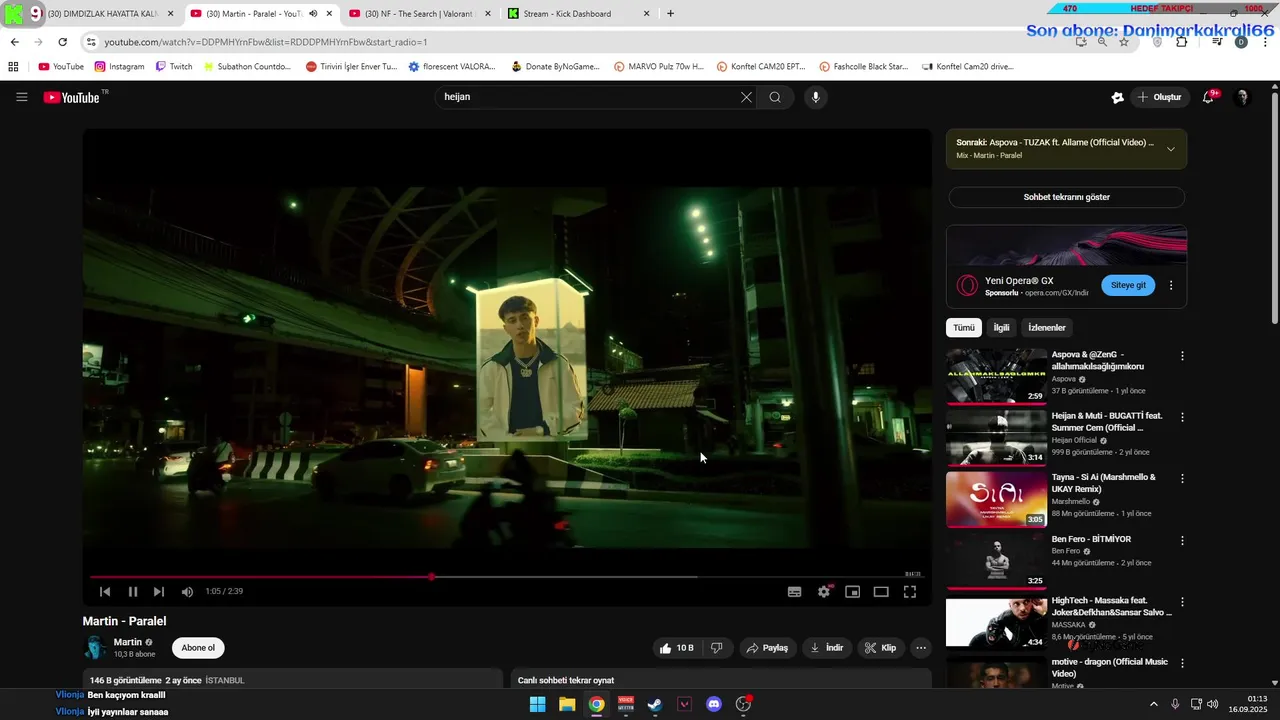The image size is (1280, 720).
Task: Pause the video playback
Action: tap(132, 591)
